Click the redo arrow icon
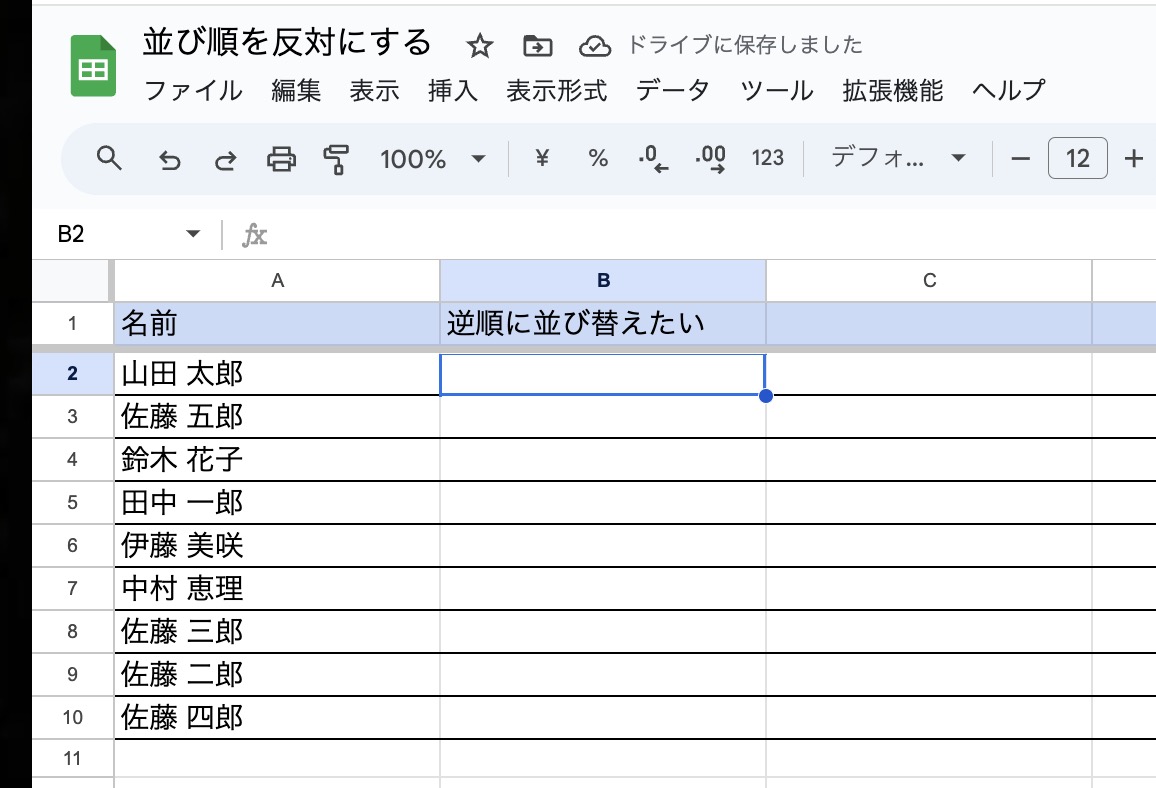The image size is (1156, 788). [226, 159]
